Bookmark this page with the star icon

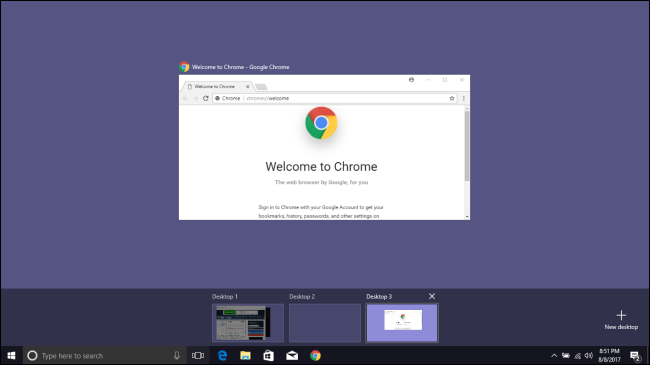[452, 98]
